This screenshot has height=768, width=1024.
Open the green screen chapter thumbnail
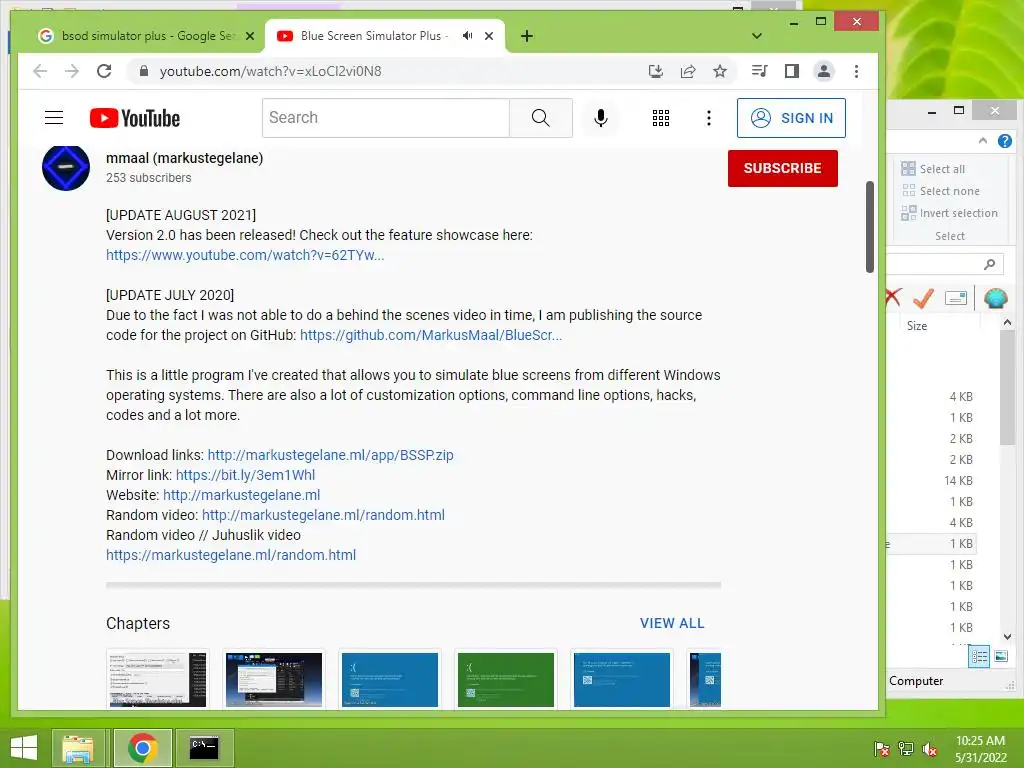[505, 679]
